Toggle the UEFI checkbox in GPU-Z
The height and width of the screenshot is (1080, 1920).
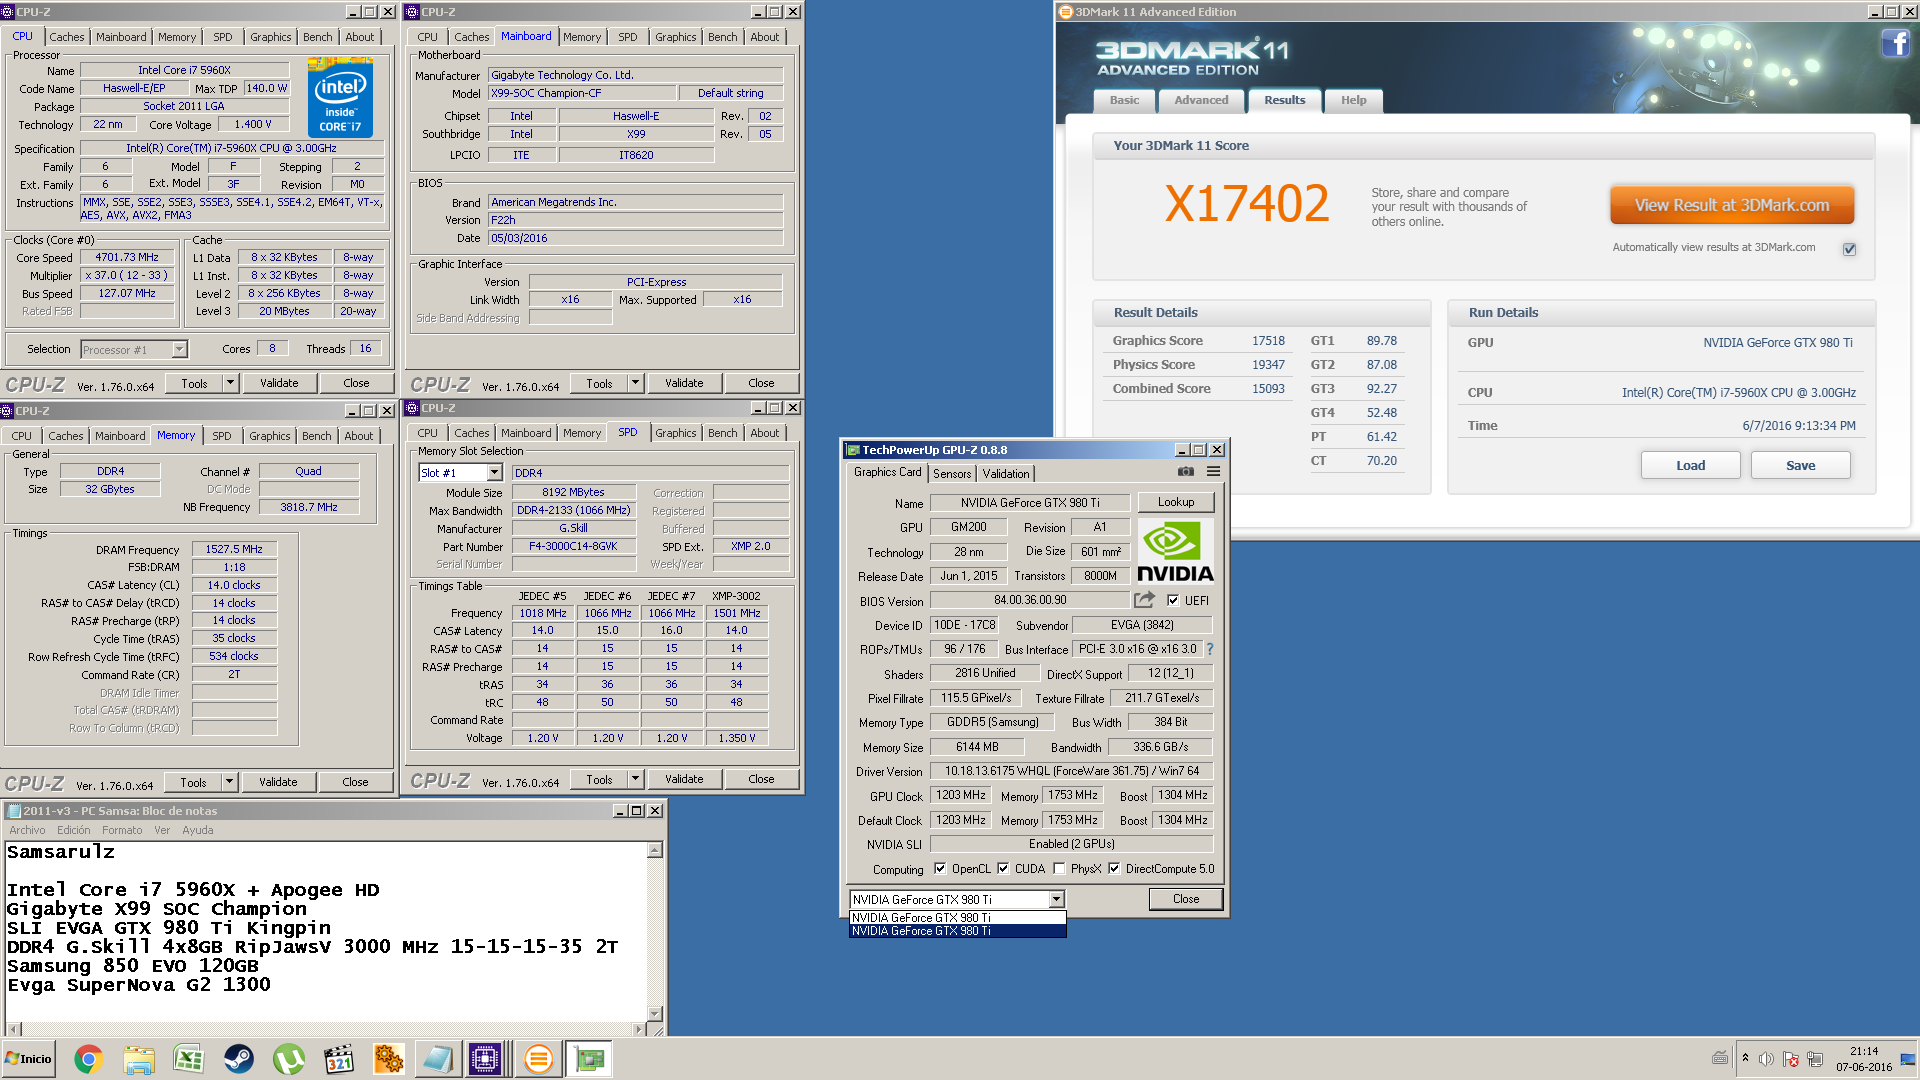1173,600
